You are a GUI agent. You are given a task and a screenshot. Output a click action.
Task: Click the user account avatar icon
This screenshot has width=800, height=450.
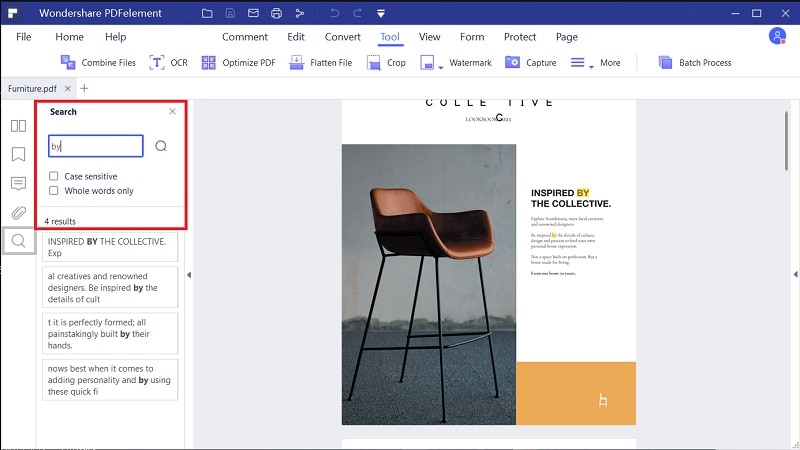777,36
